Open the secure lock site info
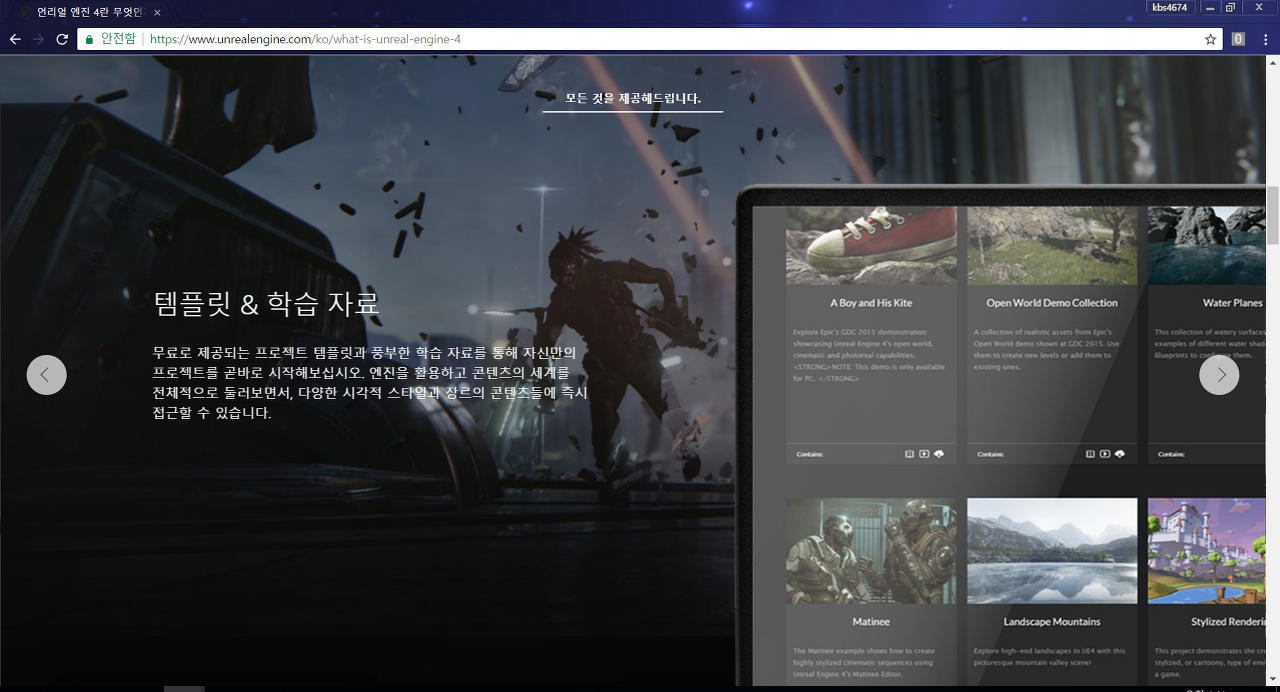This screenshot has width=1280, height=692. click(111, 39)
